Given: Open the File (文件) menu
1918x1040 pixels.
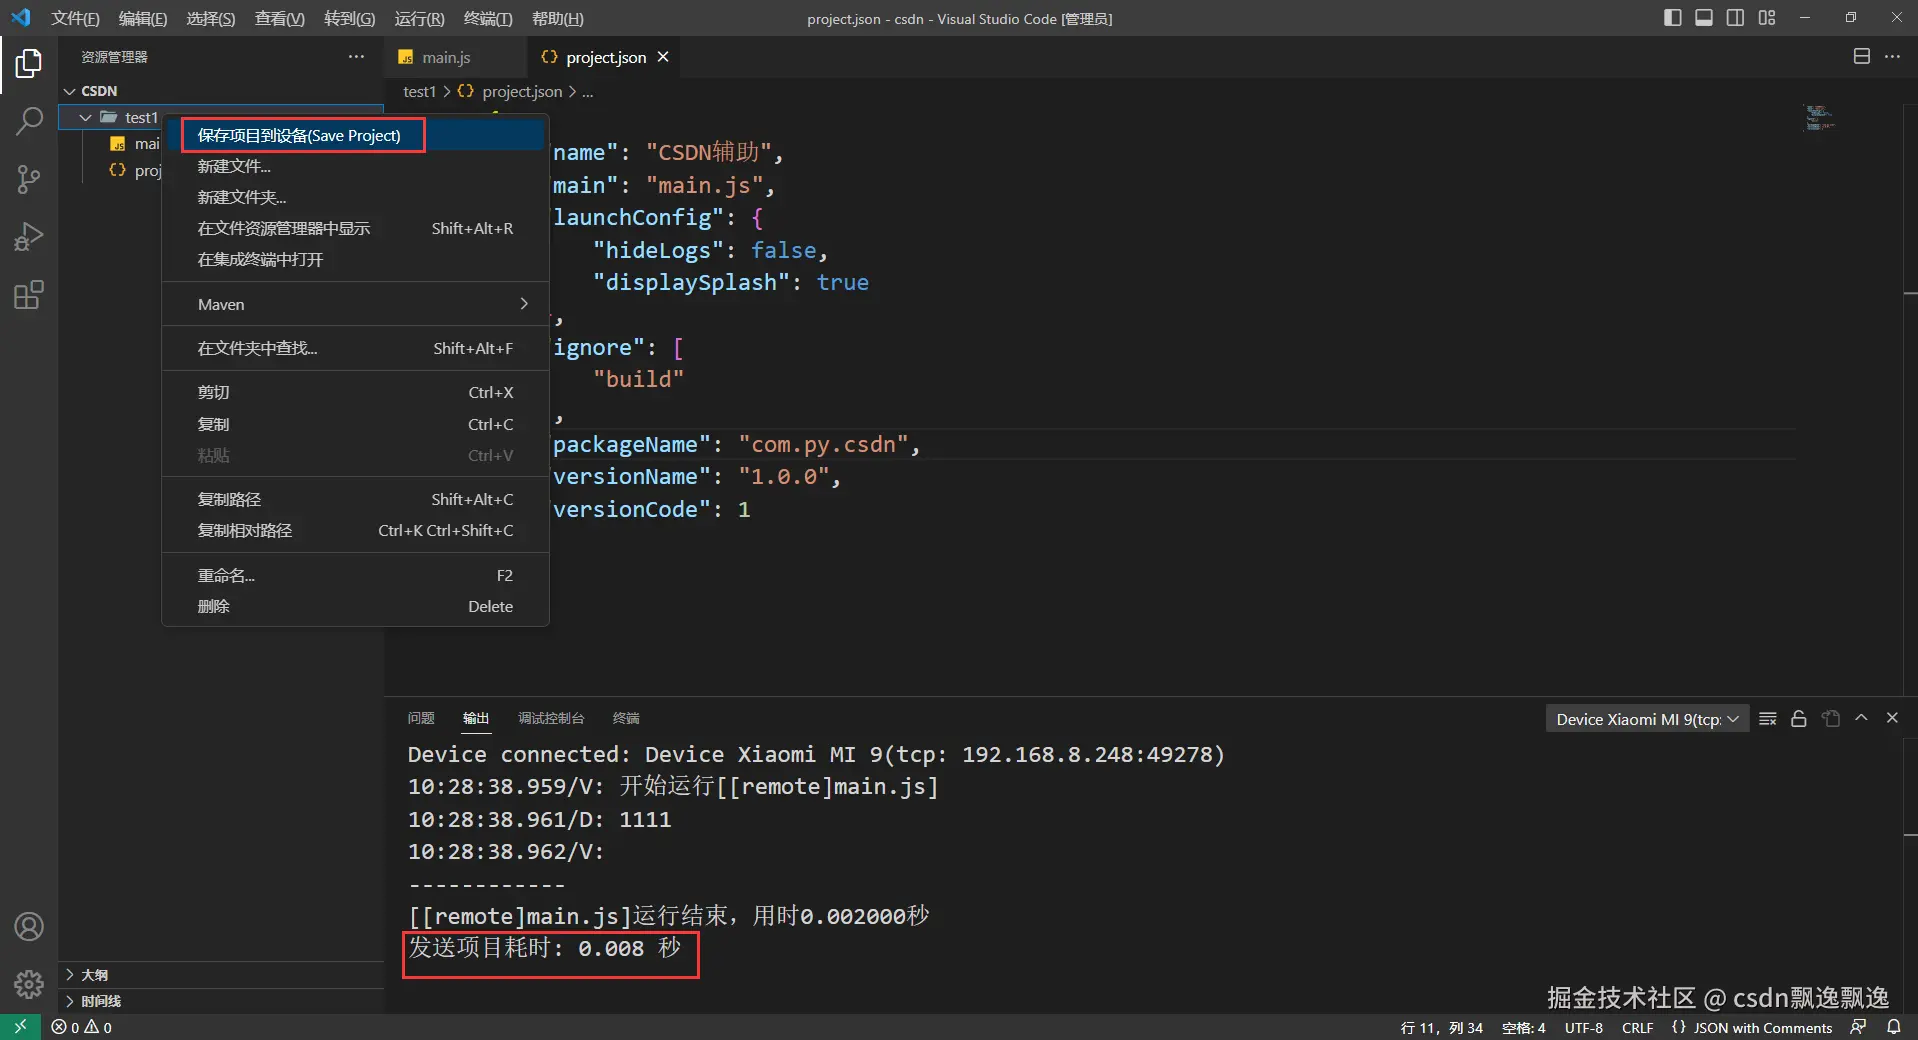Looking at the screenshot, I should [x=75, y=19].
